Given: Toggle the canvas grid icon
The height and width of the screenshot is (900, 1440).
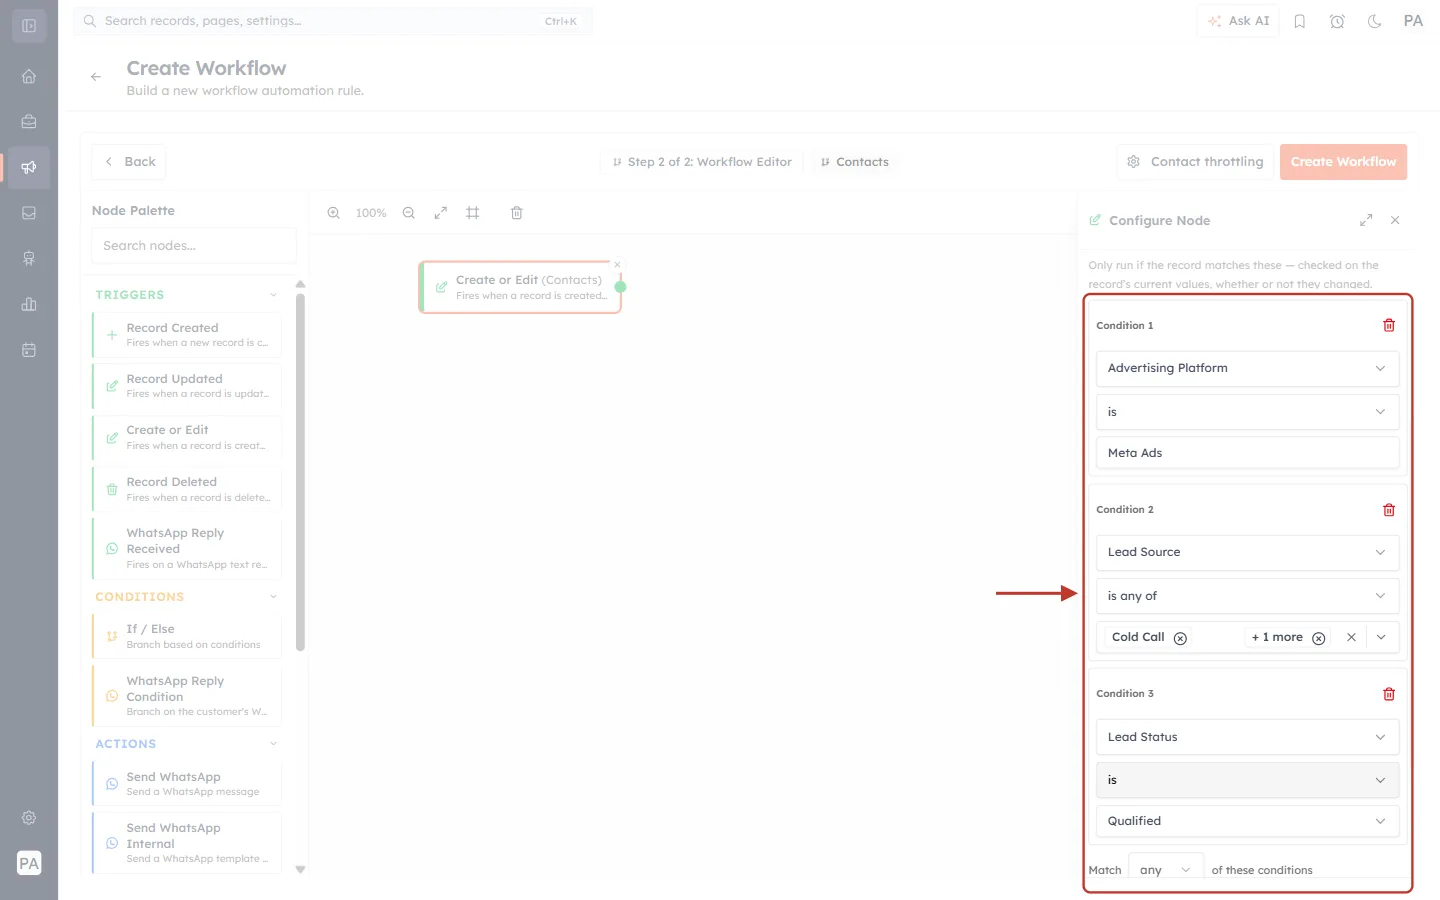Looking at the screenshot, I should 473,213.
